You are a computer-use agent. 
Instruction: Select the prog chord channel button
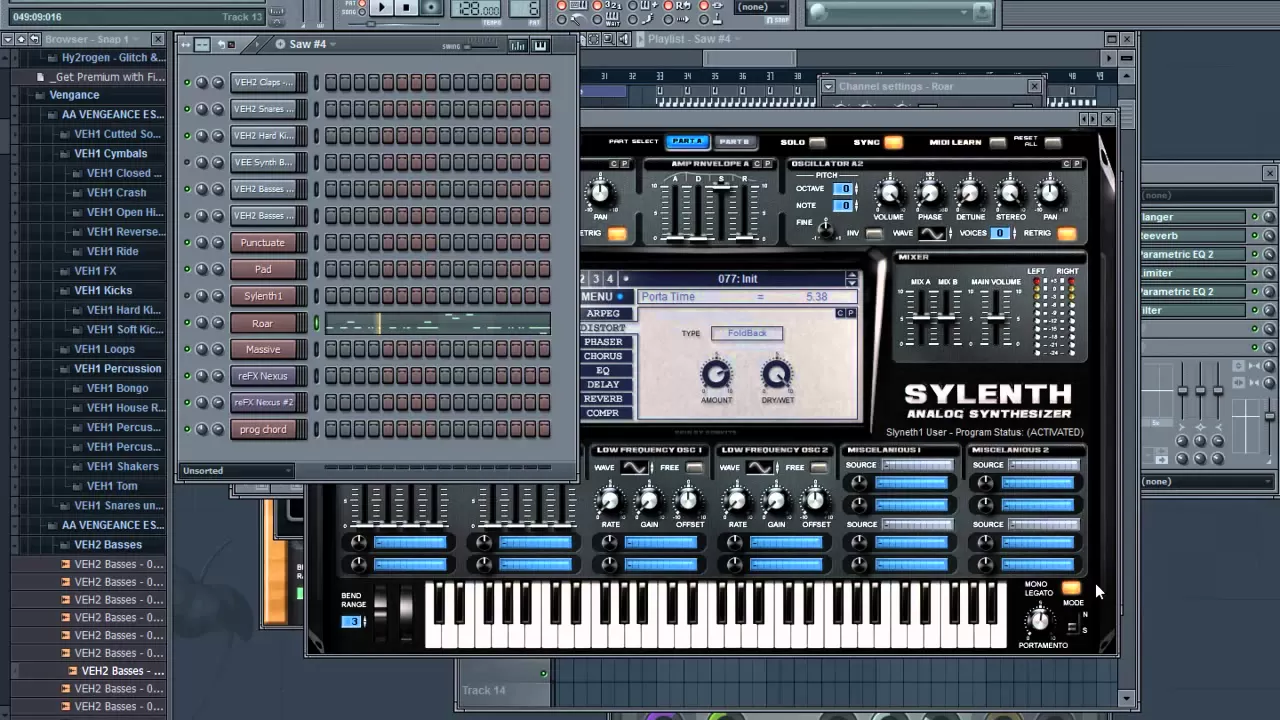pyautogui.click(x=262, y=429)
